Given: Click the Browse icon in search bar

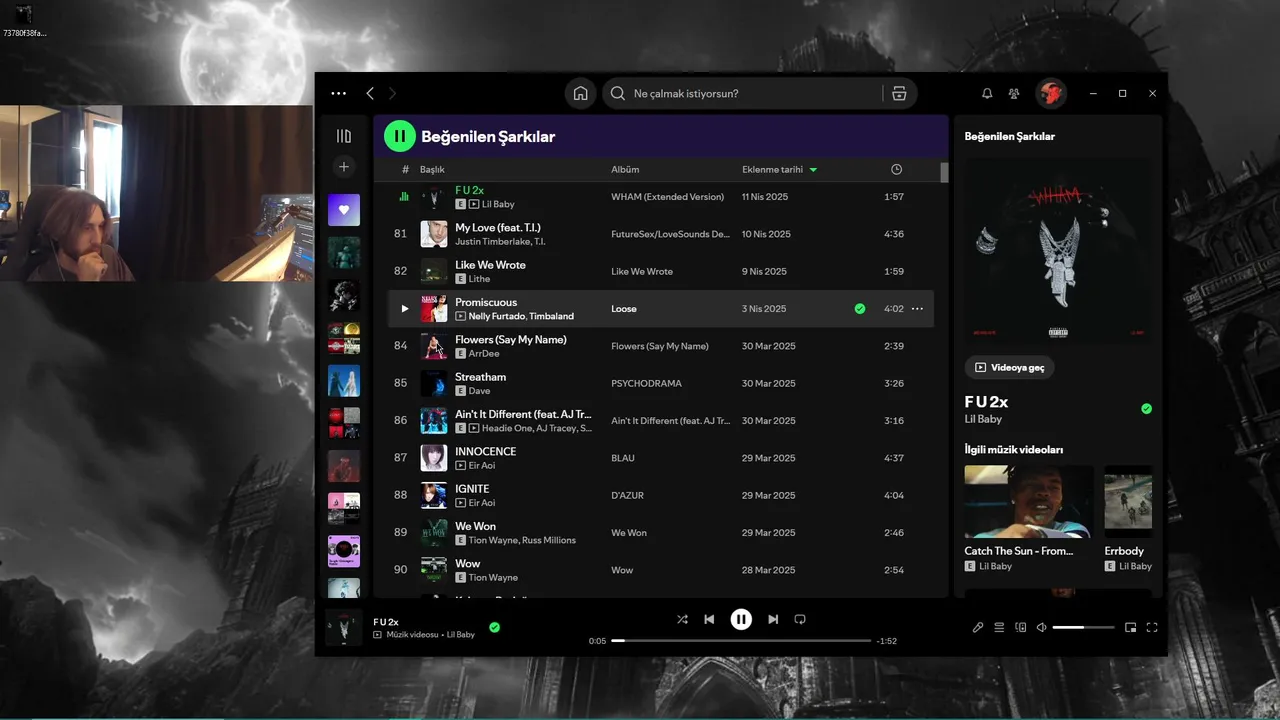Looking at the screenshot, I should click(x=899, y=93).
